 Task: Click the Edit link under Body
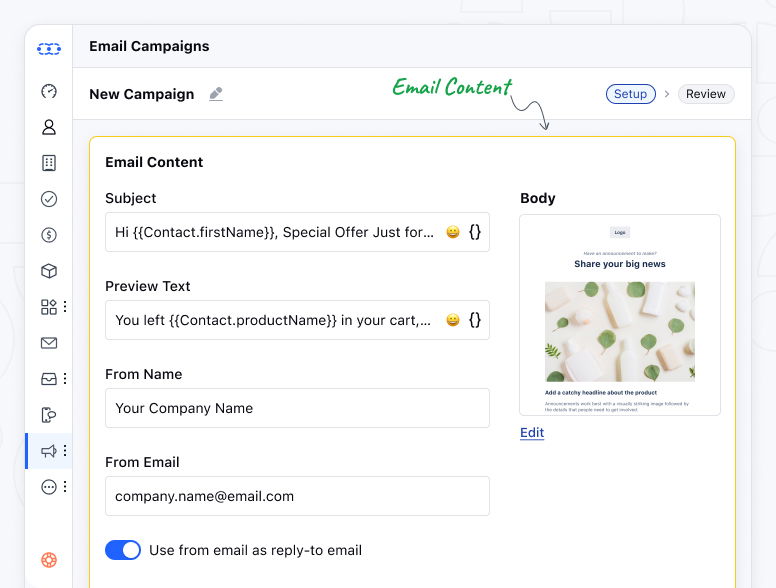(532, 432)
